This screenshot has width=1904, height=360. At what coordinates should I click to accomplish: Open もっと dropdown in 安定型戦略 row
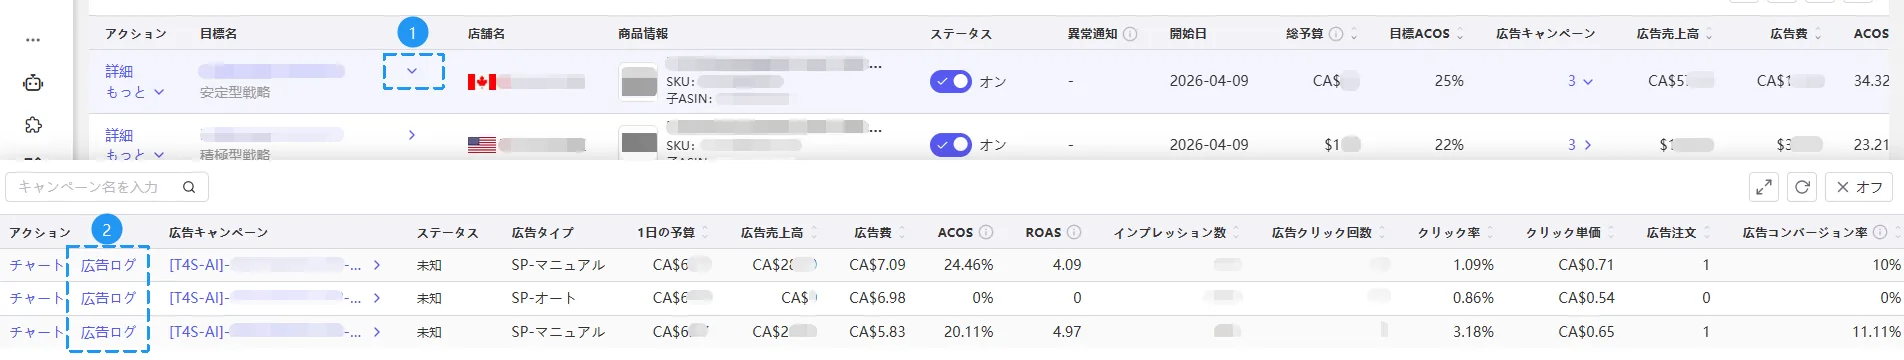pyautogui.click(x=135, y=92)
